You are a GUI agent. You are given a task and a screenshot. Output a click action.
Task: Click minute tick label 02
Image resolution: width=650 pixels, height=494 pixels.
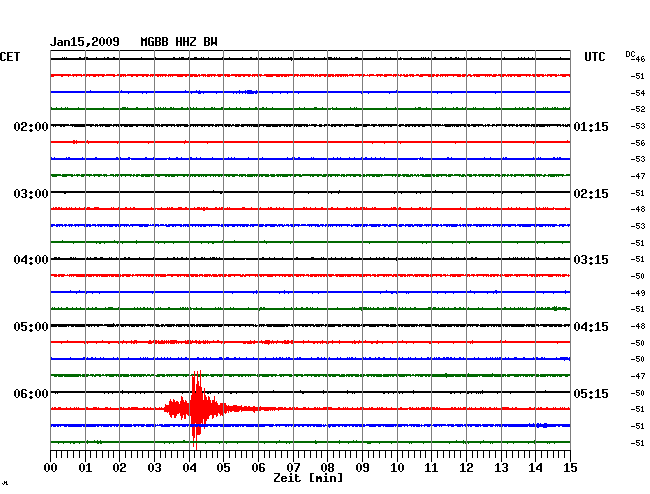click(119, 467)
